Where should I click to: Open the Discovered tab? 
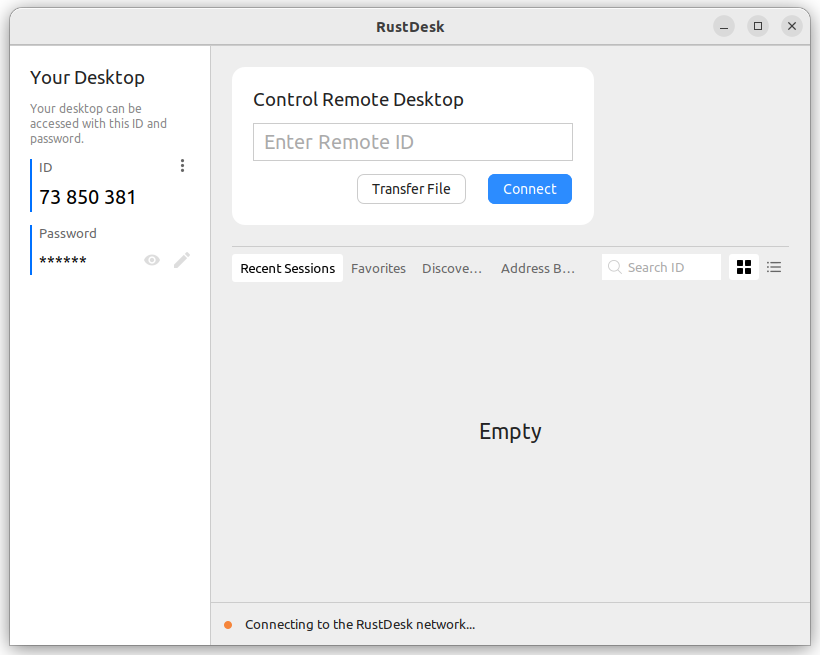[452, 268]
